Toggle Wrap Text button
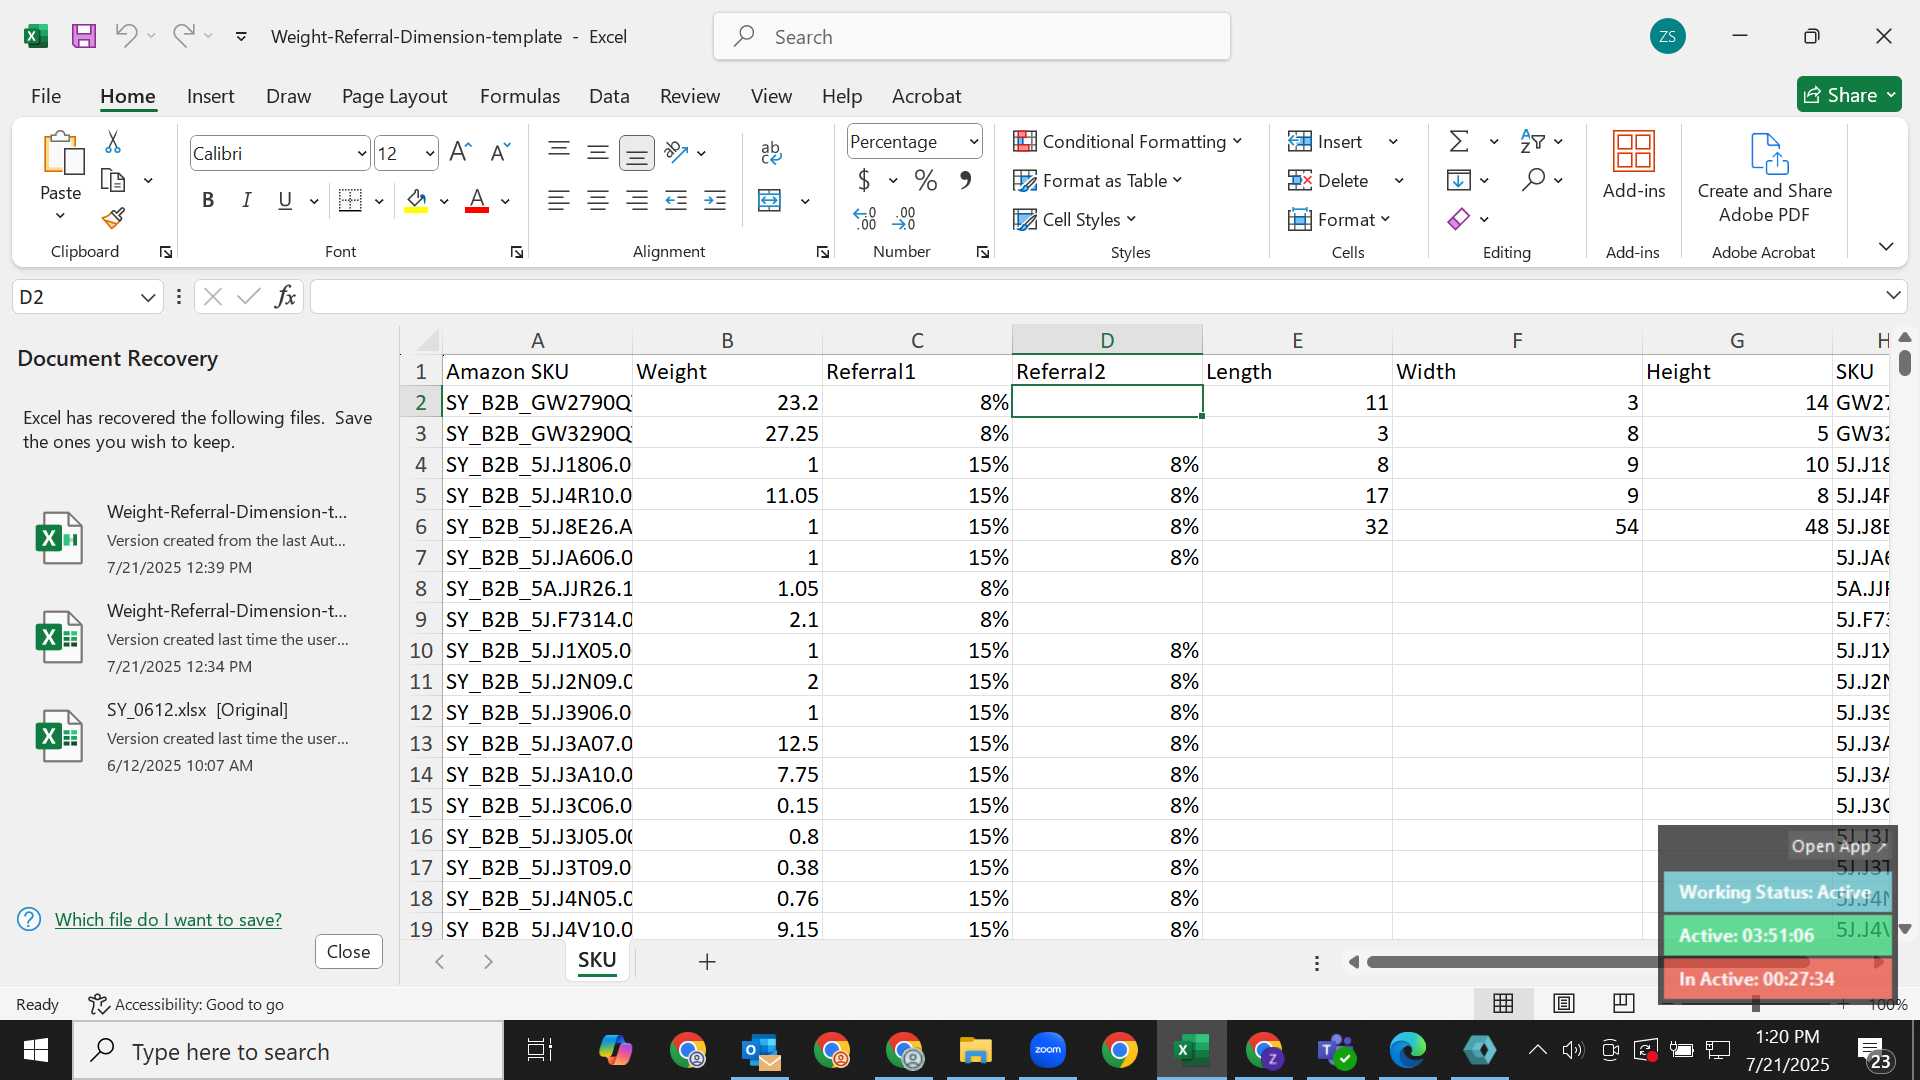This screenshot has width=1920, height=1080. (771, 153)
